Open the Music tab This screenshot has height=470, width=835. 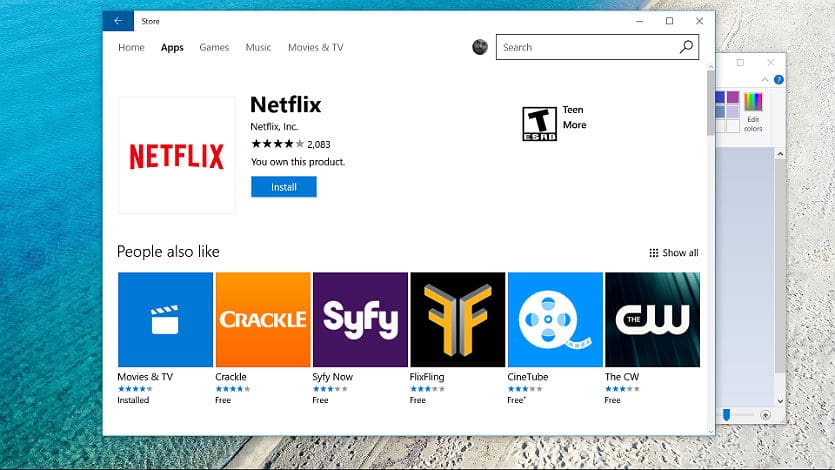[258, 47]
